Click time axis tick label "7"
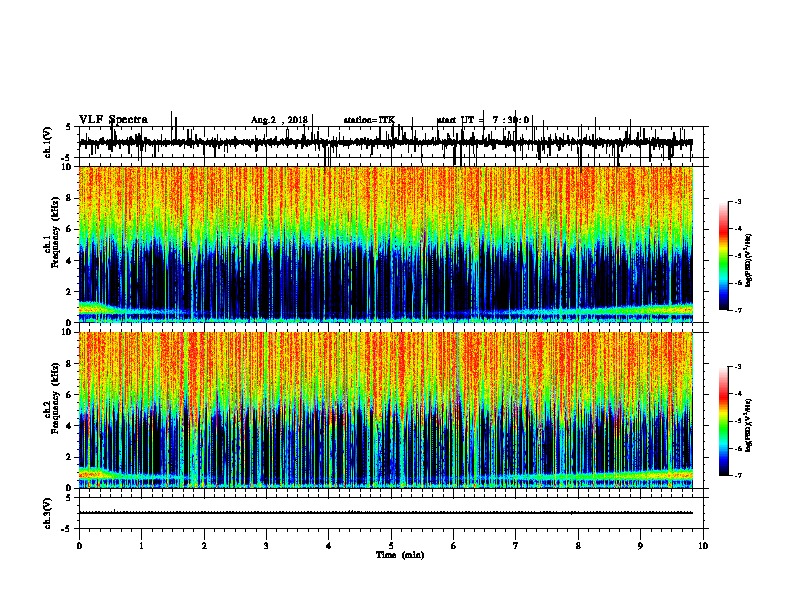This screenshot has width=792, height=612. tap(516, 546)
